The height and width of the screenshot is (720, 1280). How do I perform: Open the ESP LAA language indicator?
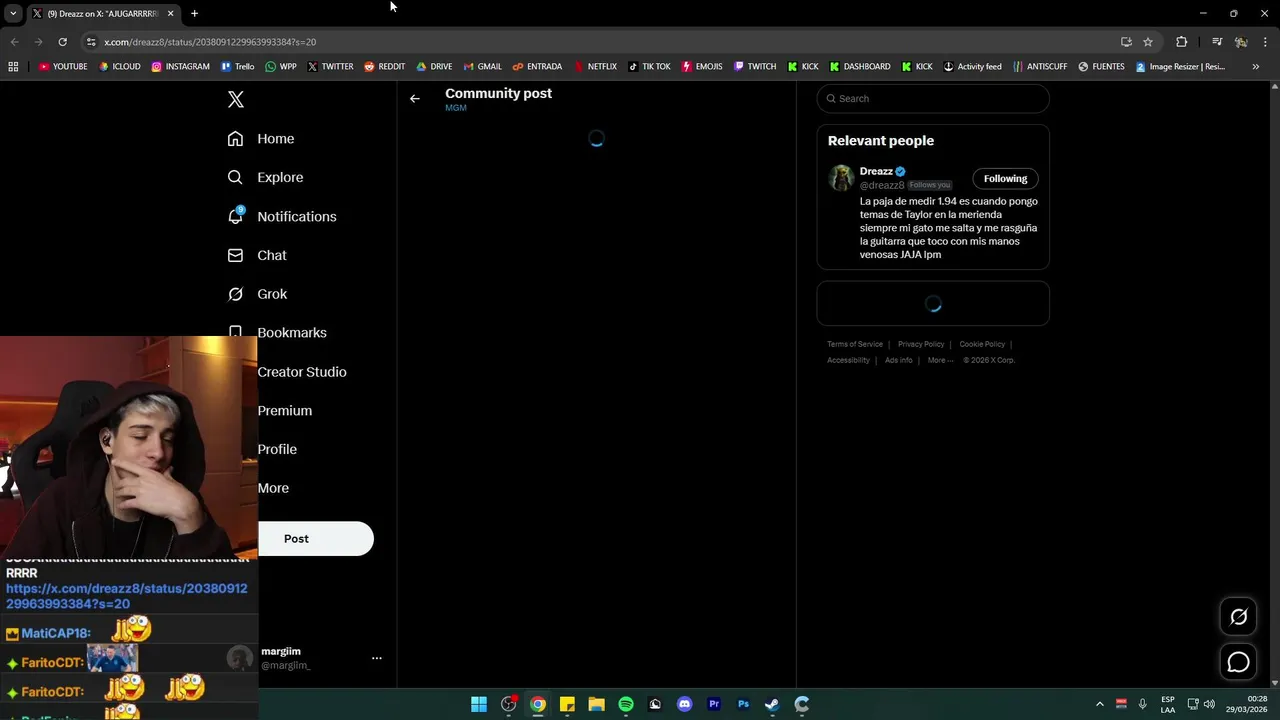(1168, 704)
